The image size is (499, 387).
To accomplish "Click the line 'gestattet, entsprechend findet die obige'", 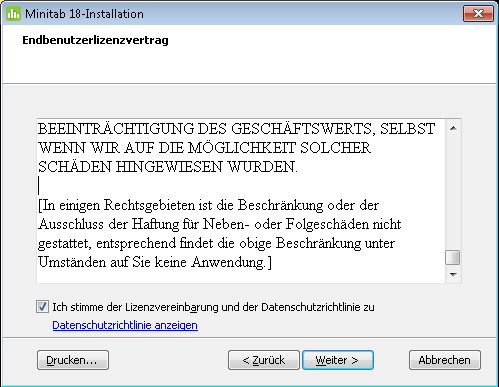I will click(216, 243).
